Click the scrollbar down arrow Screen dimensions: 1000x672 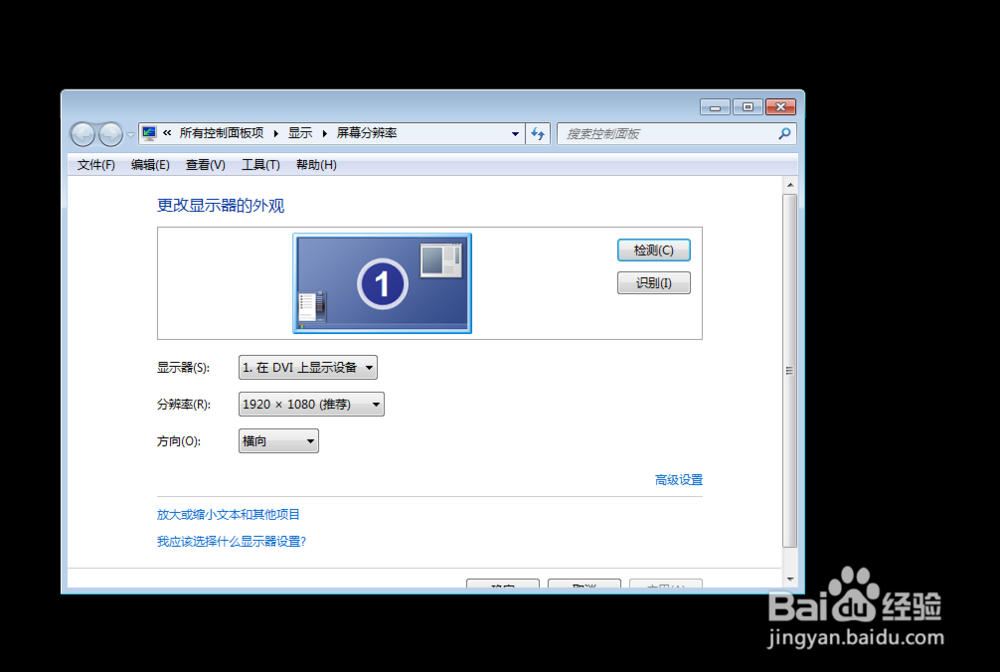(x=790, y=579)
